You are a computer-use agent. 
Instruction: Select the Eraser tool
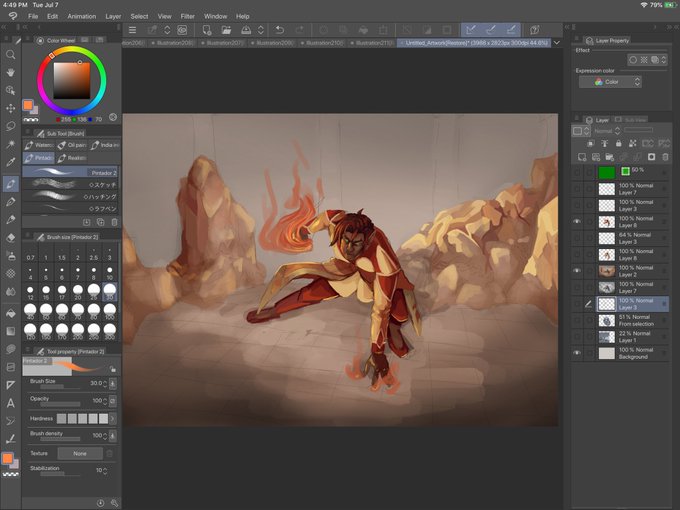click(x=10, y=237)
